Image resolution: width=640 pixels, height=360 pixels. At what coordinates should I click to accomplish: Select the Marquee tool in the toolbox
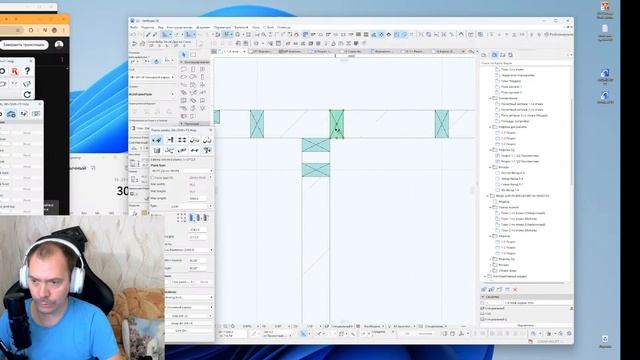point(193,55)
